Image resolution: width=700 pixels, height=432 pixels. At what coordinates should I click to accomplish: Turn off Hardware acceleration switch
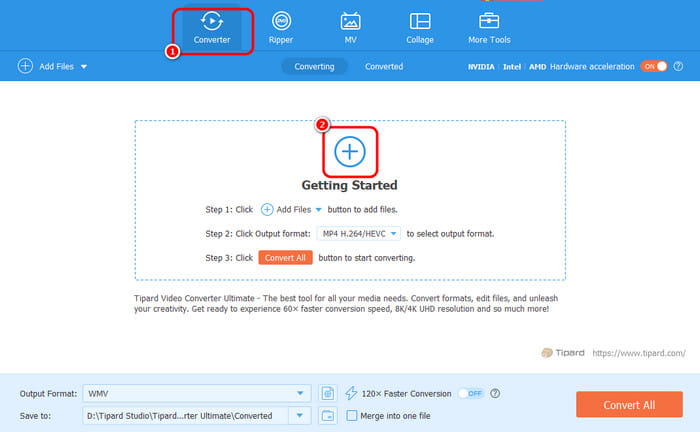(x=654, y=66)
